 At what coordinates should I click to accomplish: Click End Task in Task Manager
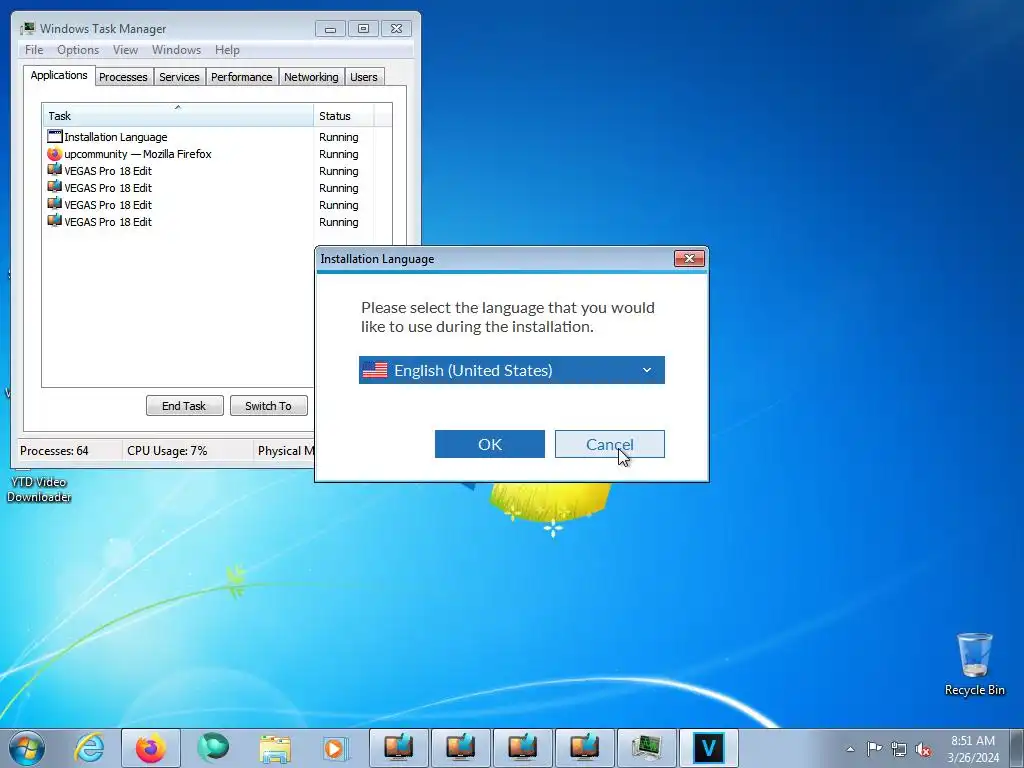click(184, 406)
